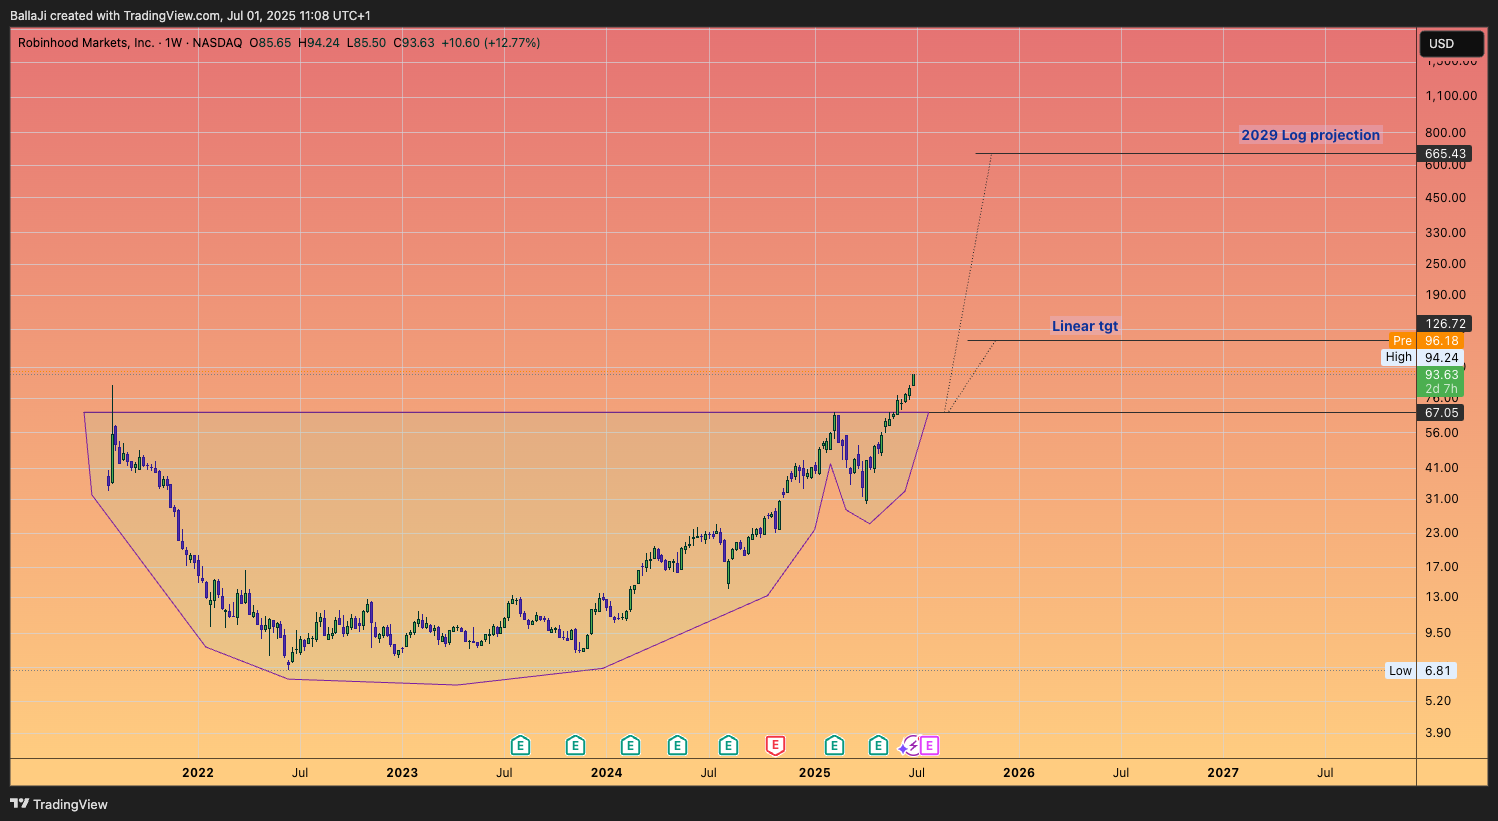Click the 2027 label on time axis
Viewport: 1498px width, 821px height.
[x=1223, y=773]
